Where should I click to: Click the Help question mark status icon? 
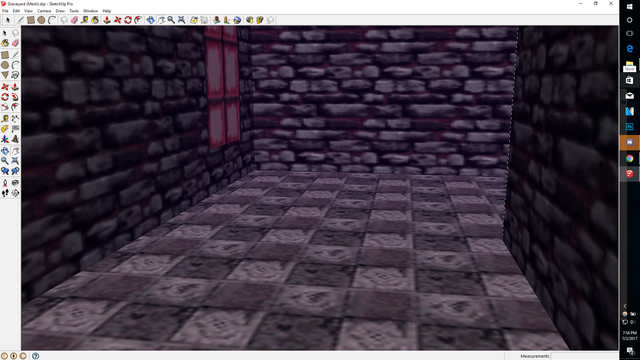pyautogui.click(x=36, y=356)
